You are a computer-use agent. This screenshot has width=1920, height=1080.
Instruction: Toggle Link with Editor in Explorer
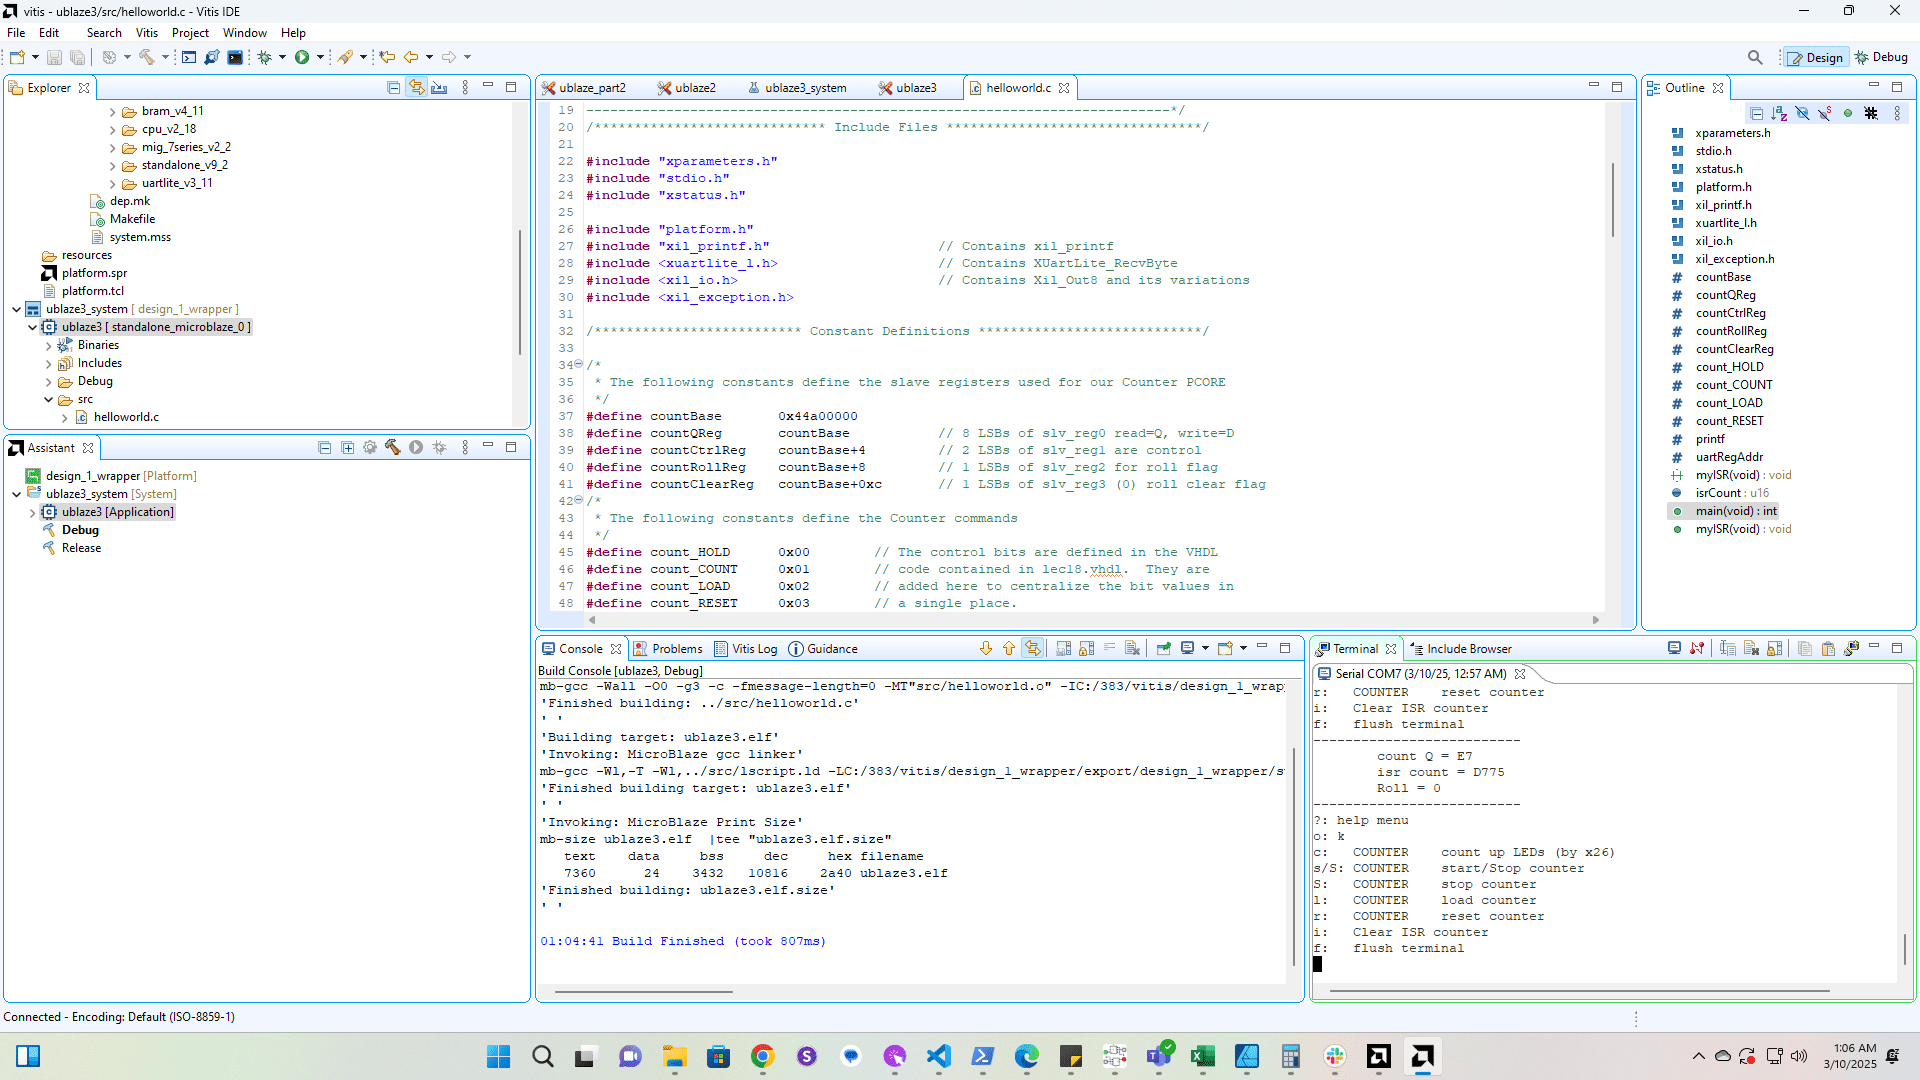[416, 87]
